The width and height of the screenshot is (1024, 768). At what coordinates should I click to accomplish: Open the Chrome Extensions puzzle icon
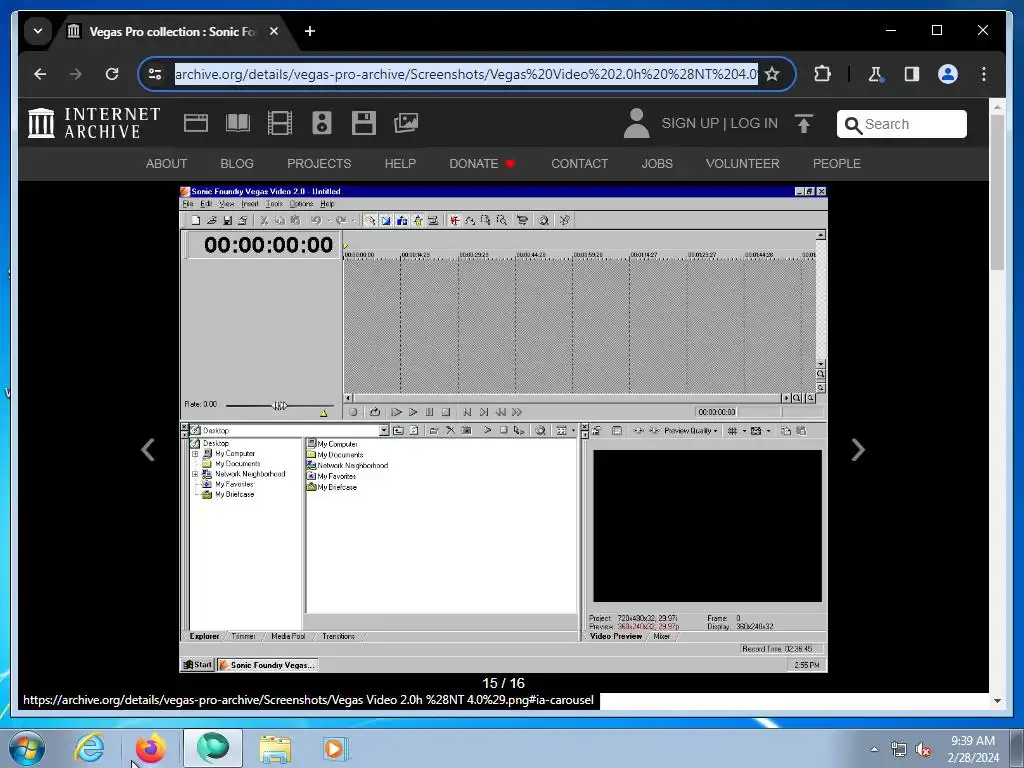click(x=822, y=74)
